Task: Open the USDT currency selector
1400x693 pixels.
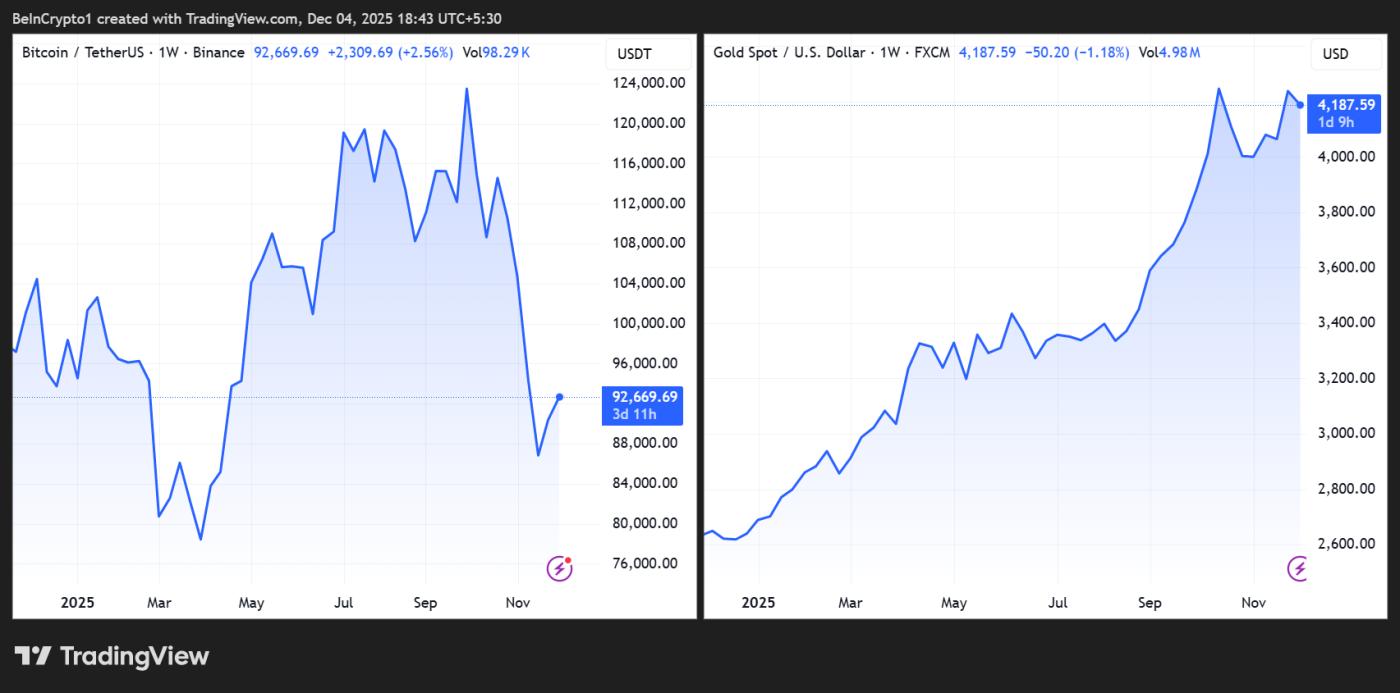Action: [x=634, y=53]
